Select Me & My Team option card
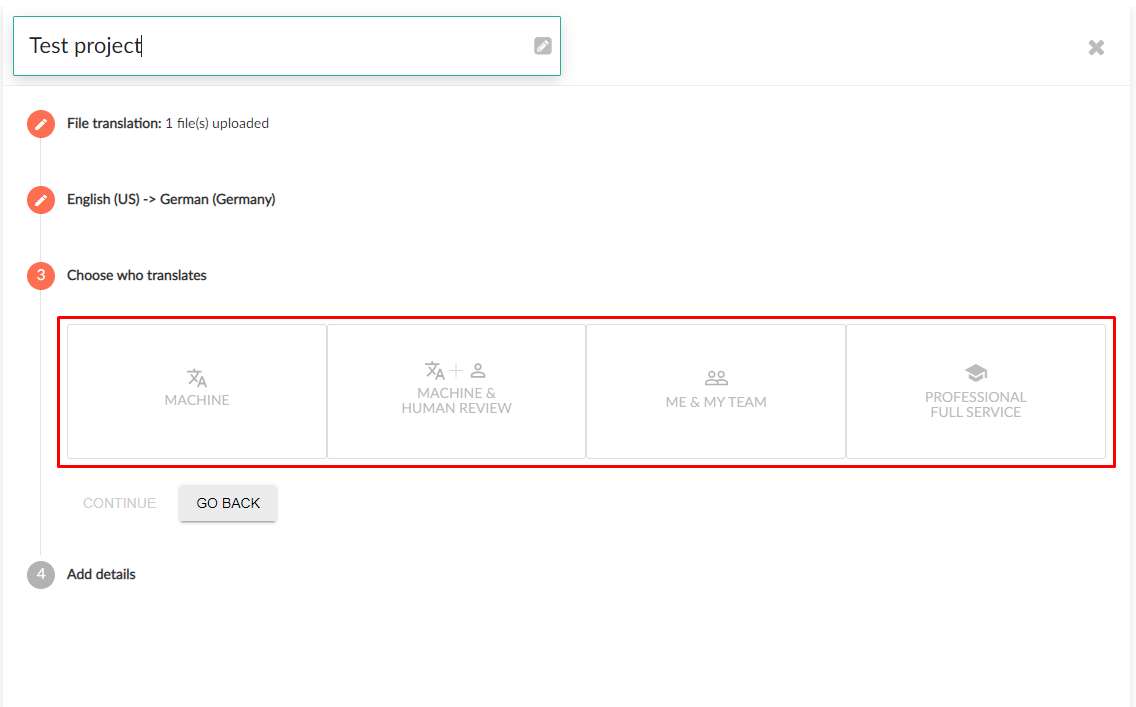The image size is (1136, 707). tap(716, 391)
